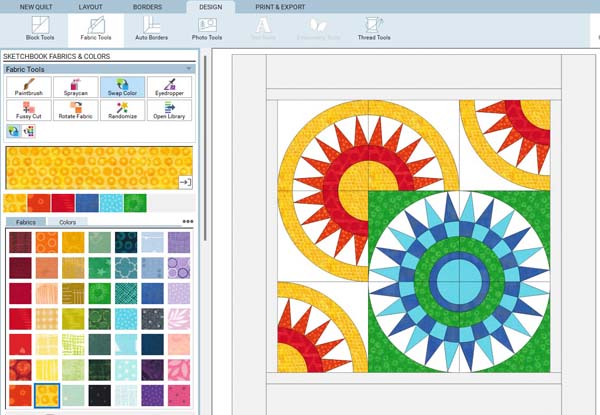Switch to the Colors tab
The image size is (600, 415).
pos(67,222)
